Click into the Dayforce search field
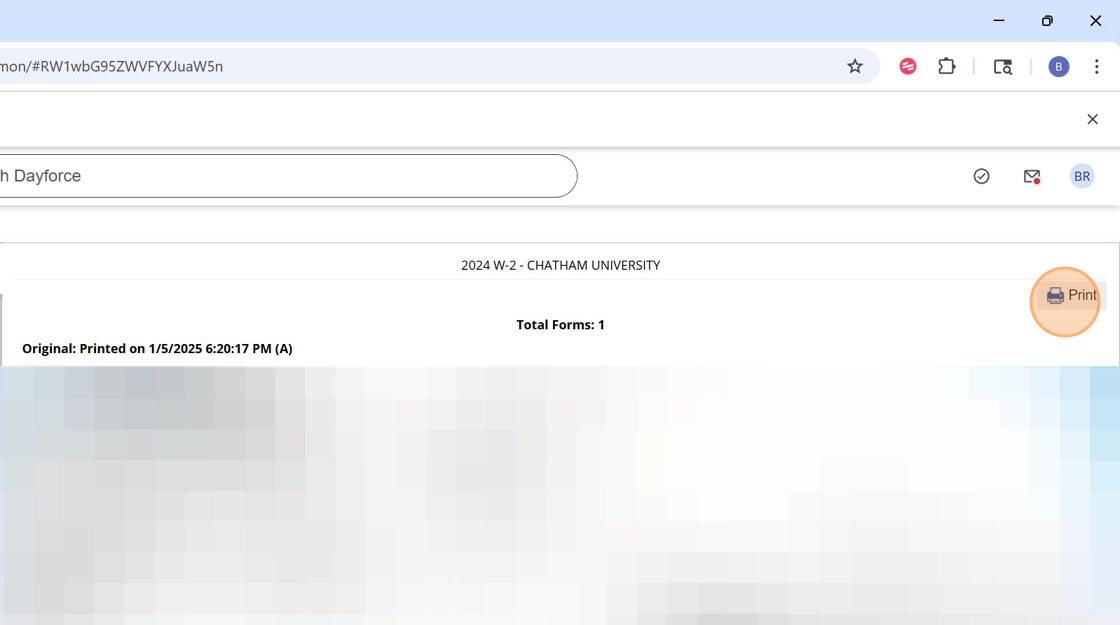 pyautogui.click(x=288, y=176)
